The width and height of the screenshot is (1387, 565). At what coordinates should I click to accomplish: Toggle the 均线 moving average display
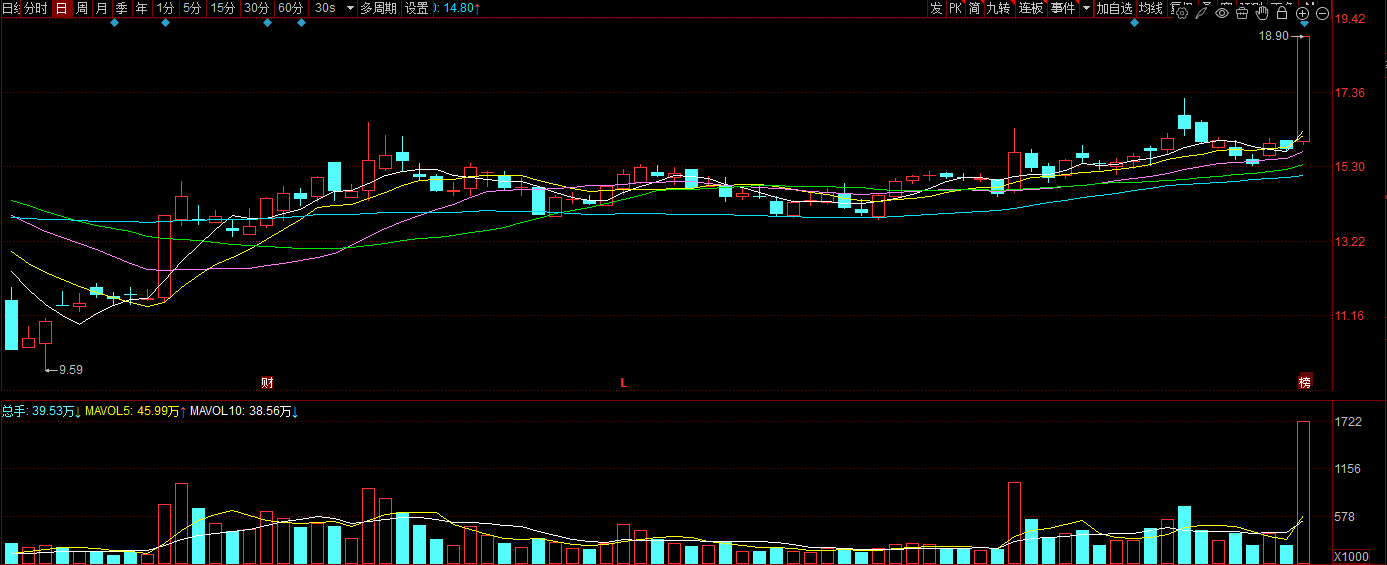click(x=1151, y=8)
